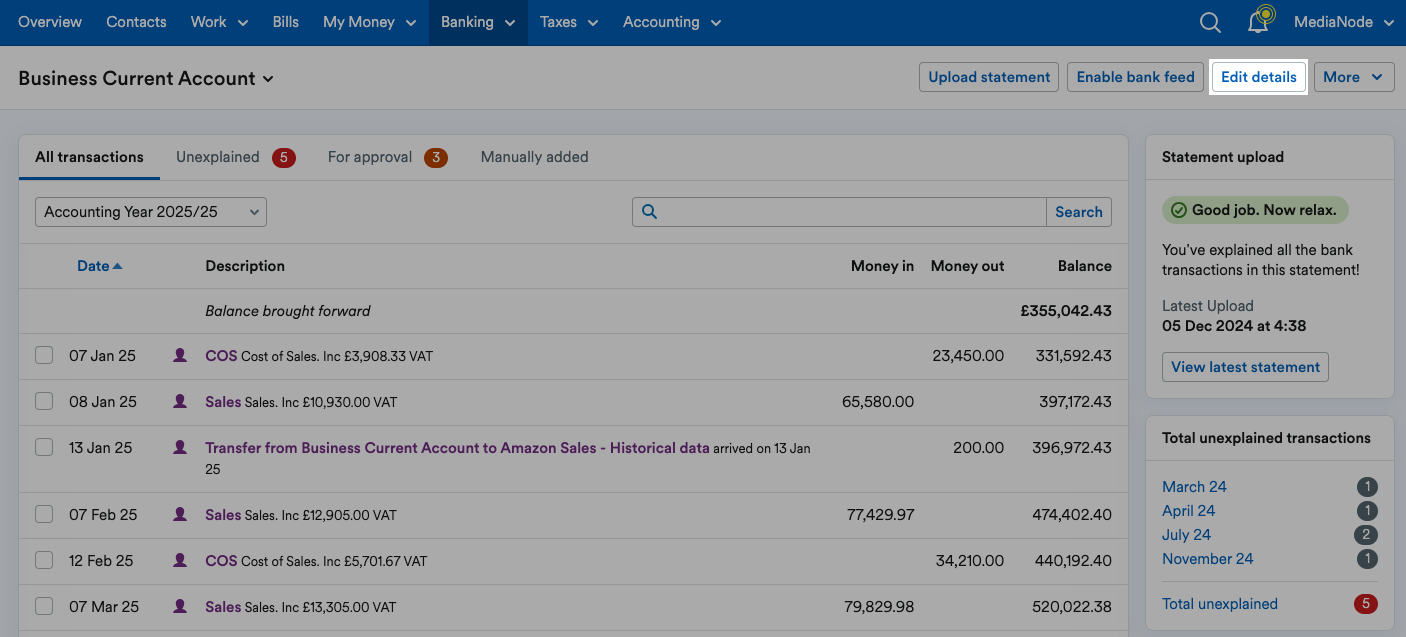Image resolution: width=1406 pixels, height=637 pixels.
Task: Open the Total unexplained link
Action: point(1220,604)
